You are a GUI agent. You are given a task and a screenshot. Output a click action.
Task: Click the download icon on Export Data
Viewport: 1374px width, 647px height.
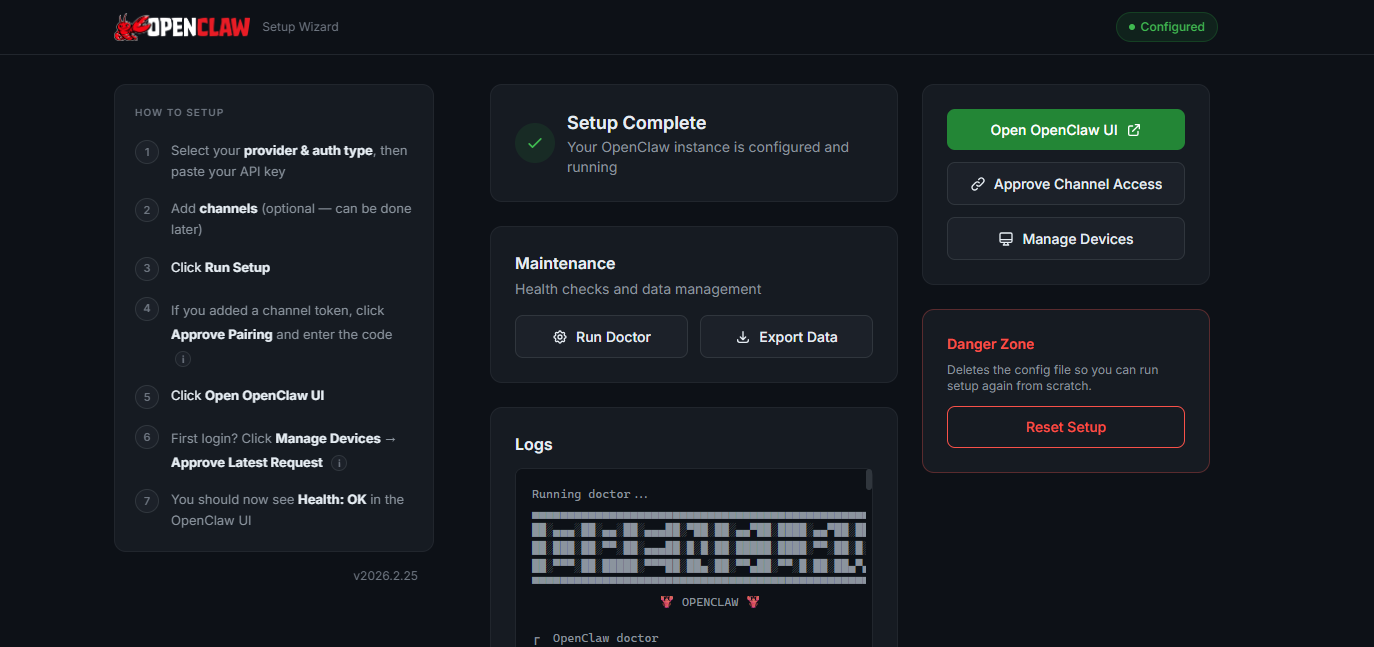coord(742,337)
